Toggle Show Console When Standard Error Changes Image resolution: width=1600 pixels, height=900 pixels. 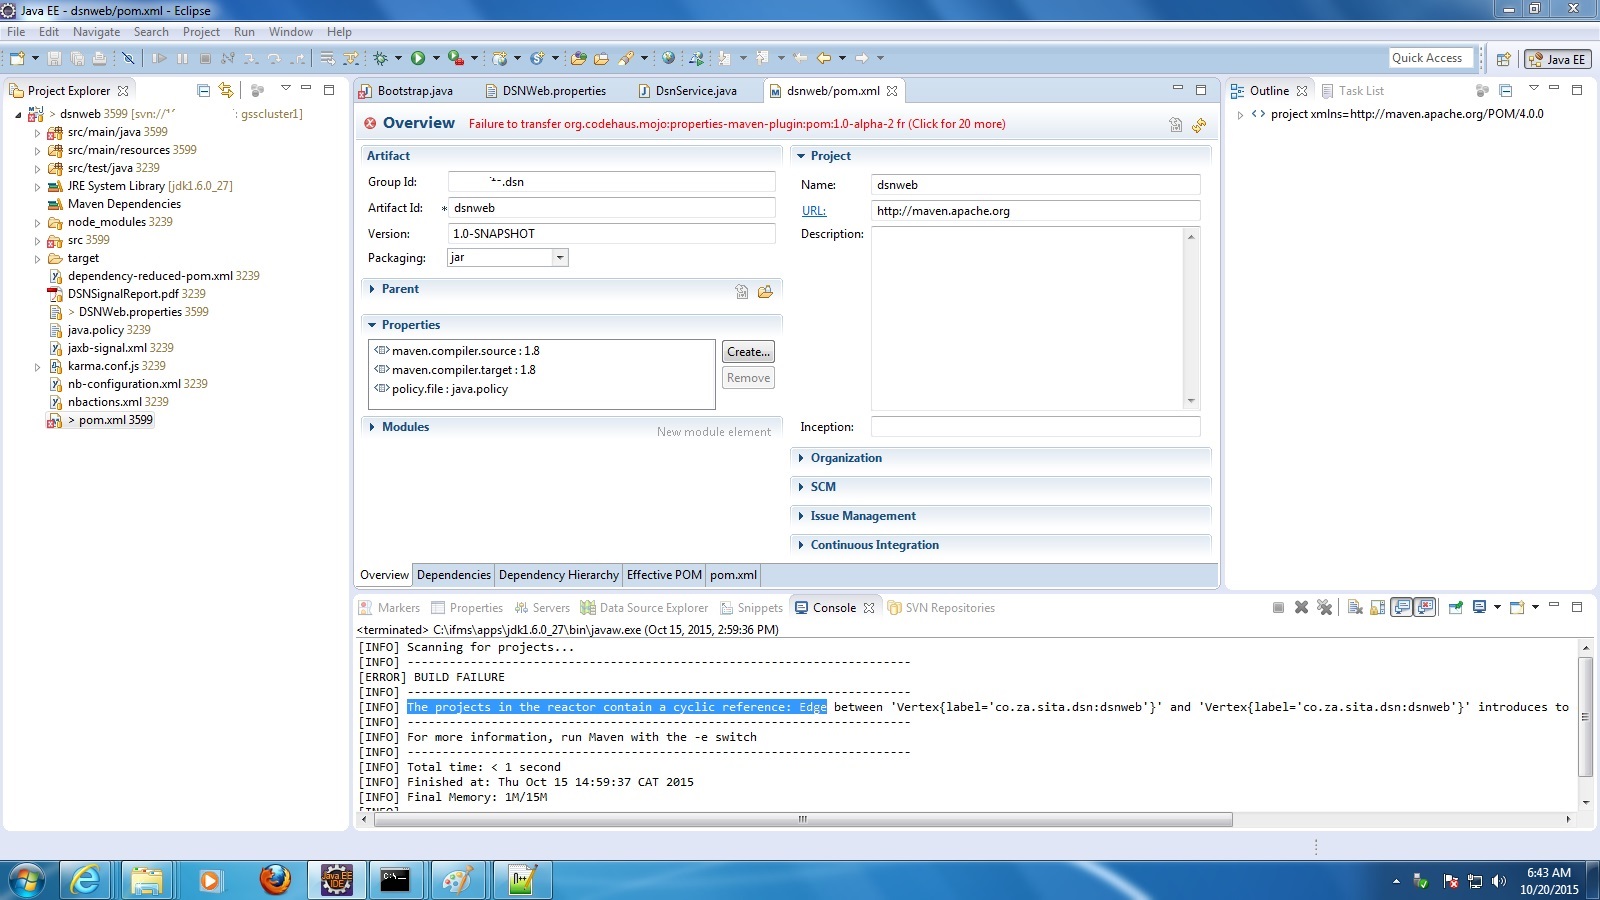[x=1424, y=607]
